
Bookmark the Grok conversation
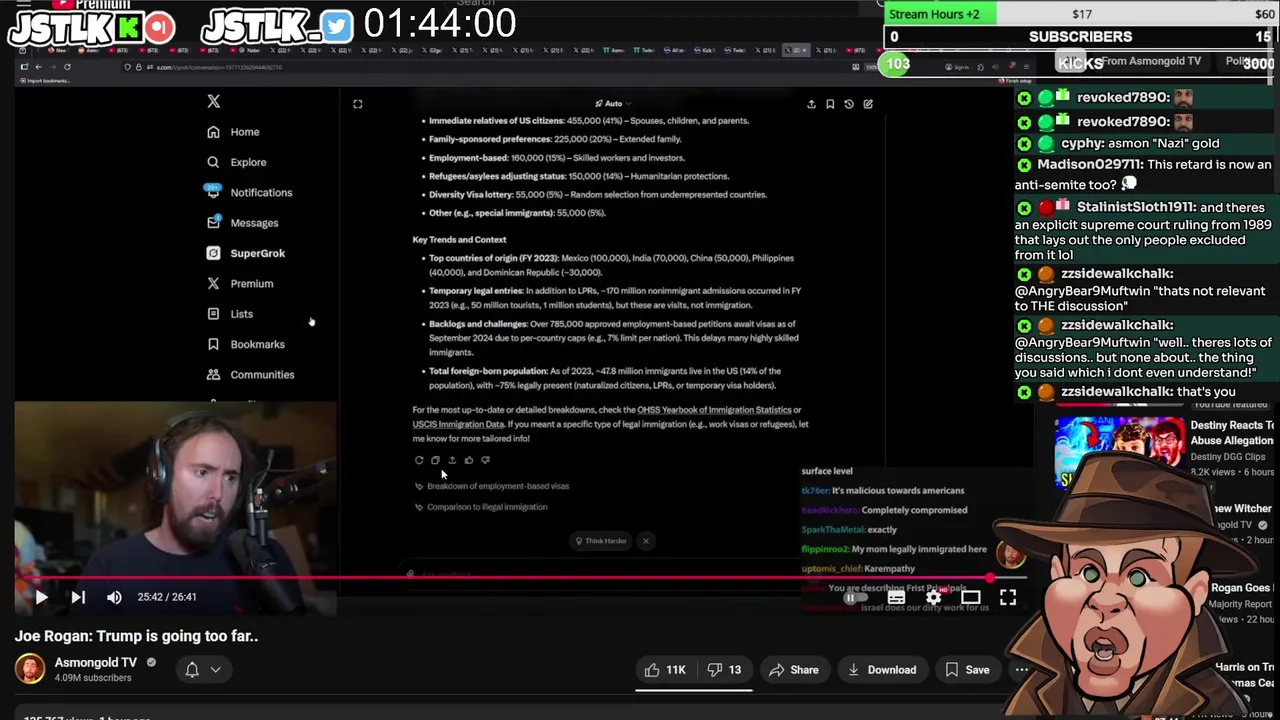(x=830, y=104)
